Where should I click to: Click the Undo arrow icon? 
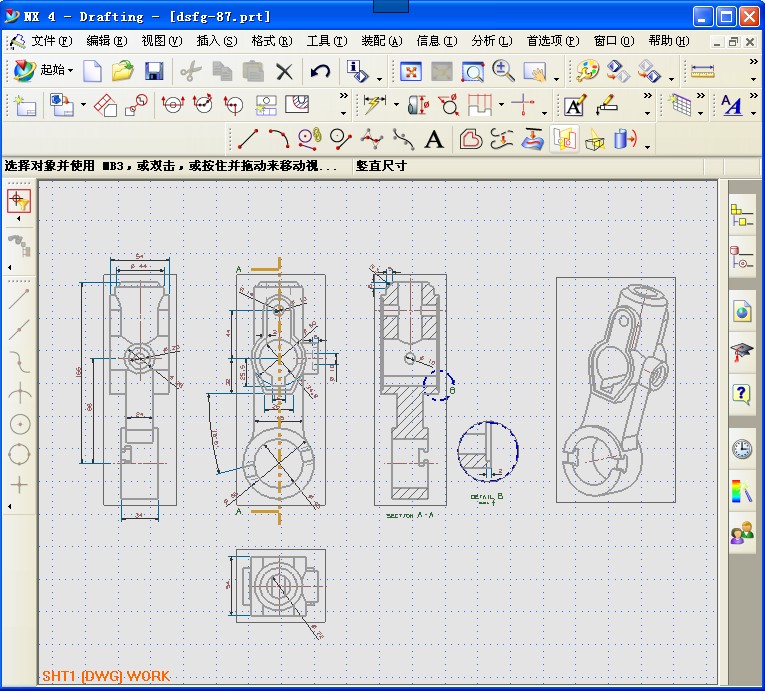(x=321, y=71)
